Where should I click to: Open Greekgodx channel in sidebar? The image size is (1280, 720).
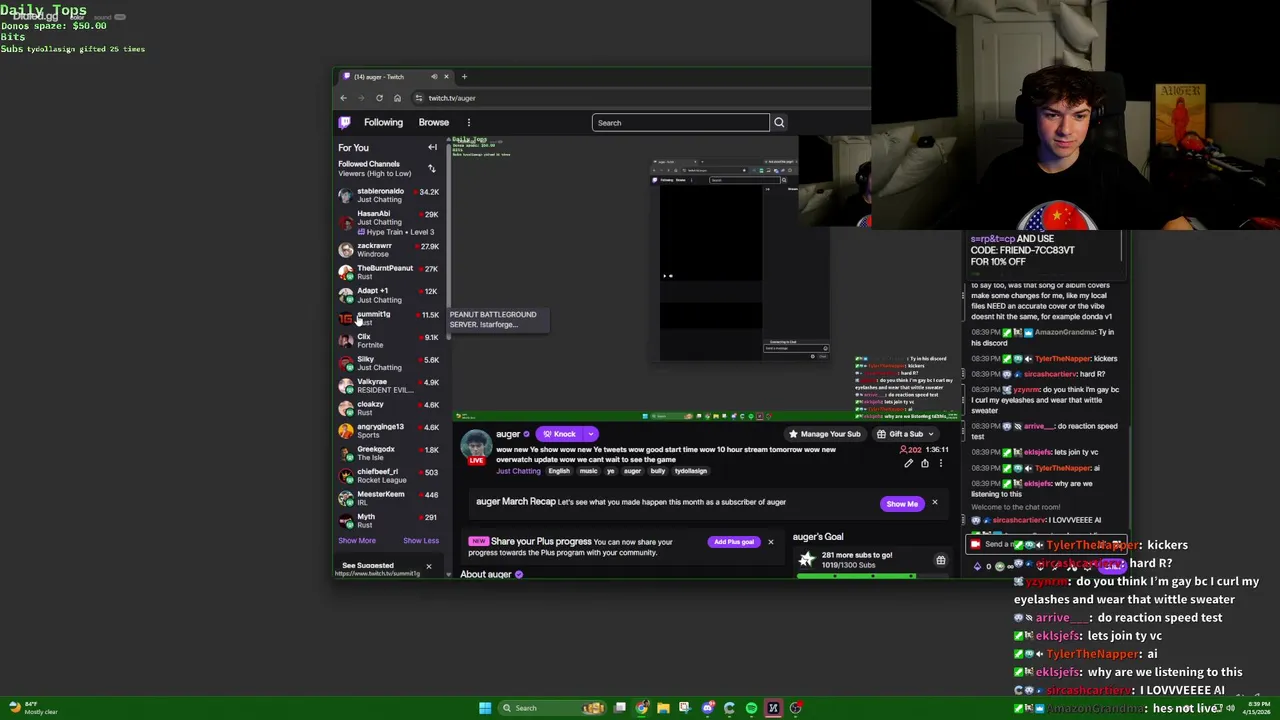coord(389,453)
